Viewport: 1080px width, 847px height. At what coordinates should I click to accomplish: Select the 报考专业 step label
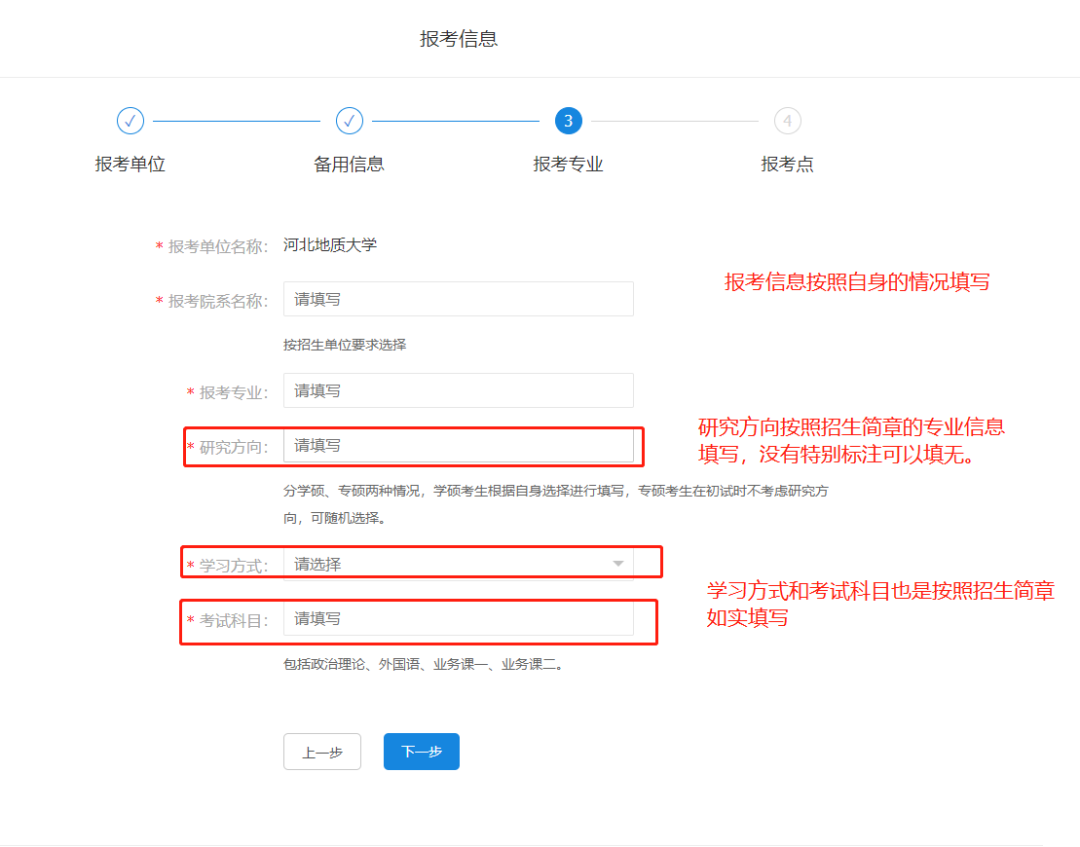click(x=568, y=165)
